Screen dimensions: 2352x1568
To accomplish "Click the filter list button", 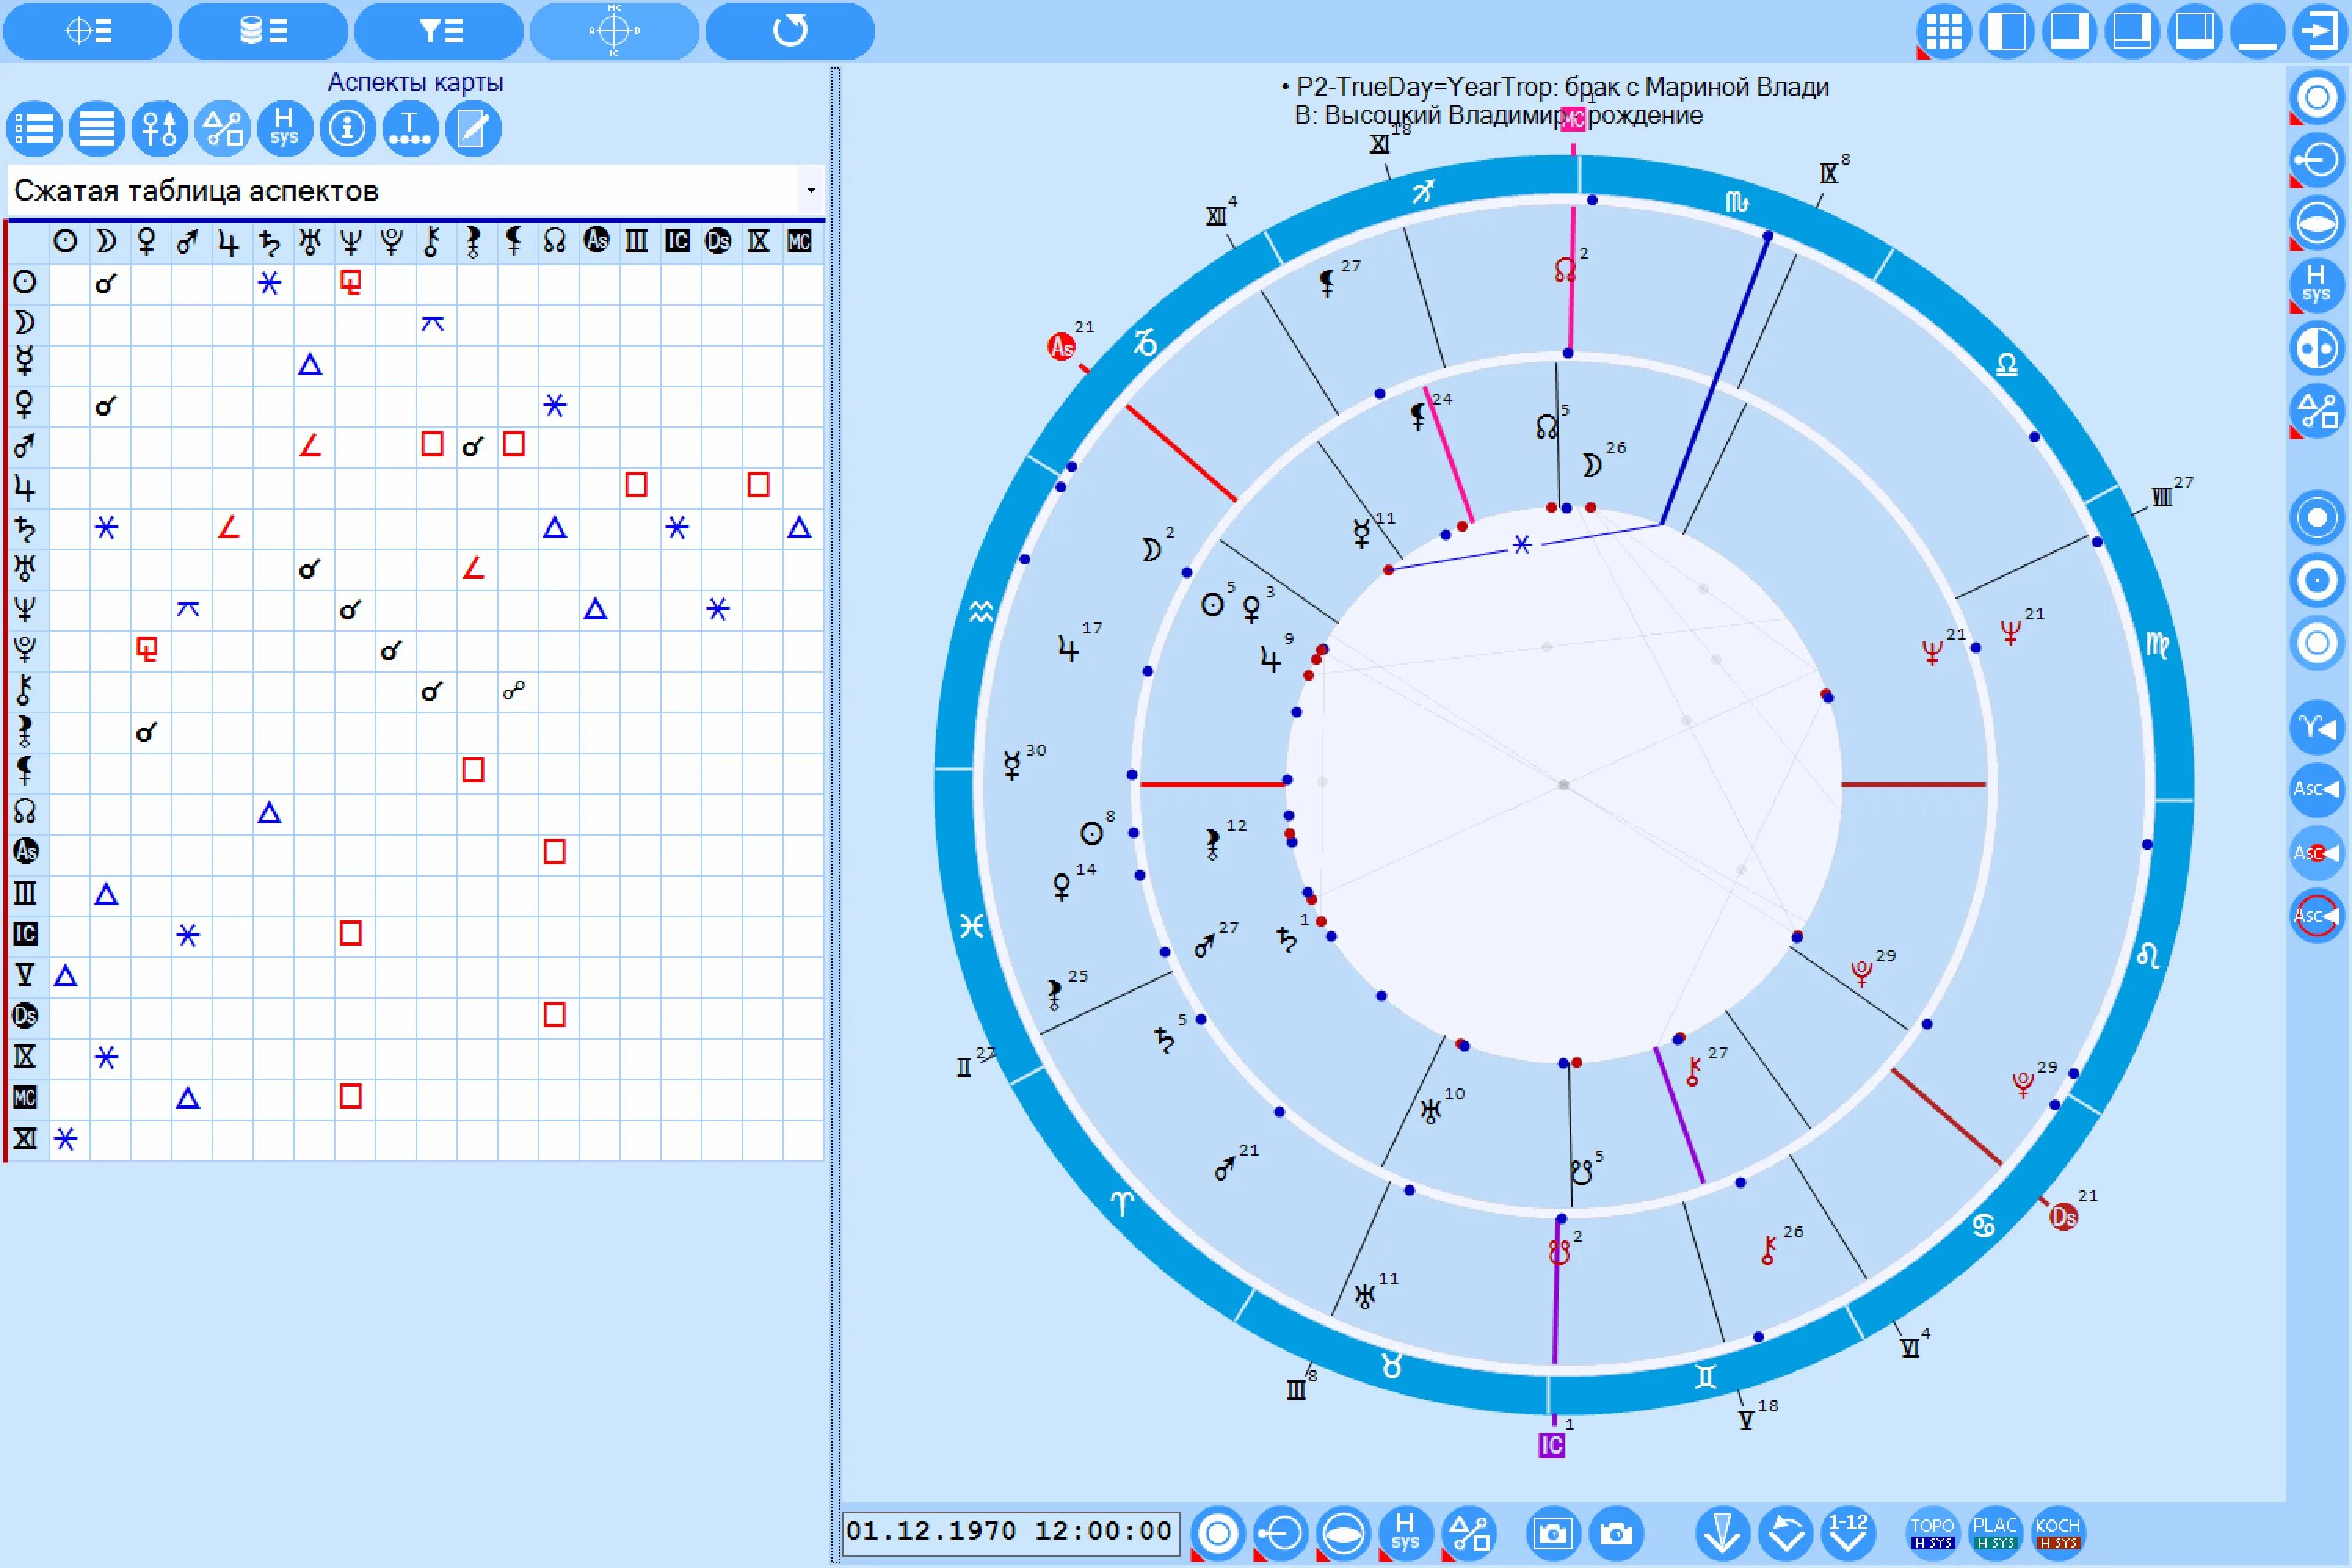I will pyautogui.click(x=439, y=31).
